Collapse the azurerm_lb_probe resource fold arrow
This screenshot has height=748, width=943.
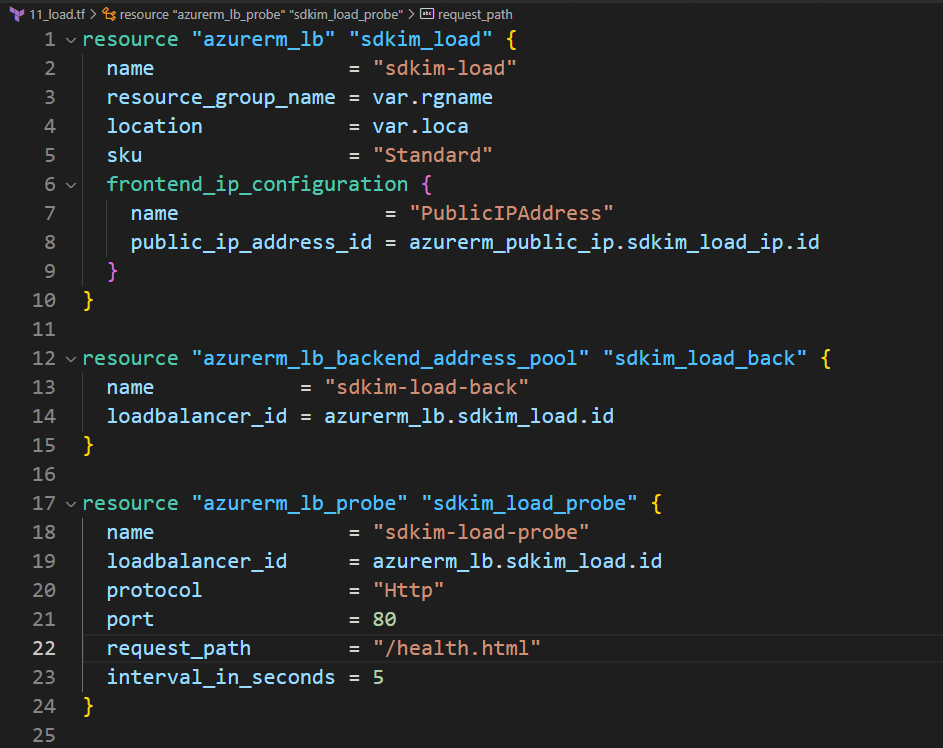(71, 504)
